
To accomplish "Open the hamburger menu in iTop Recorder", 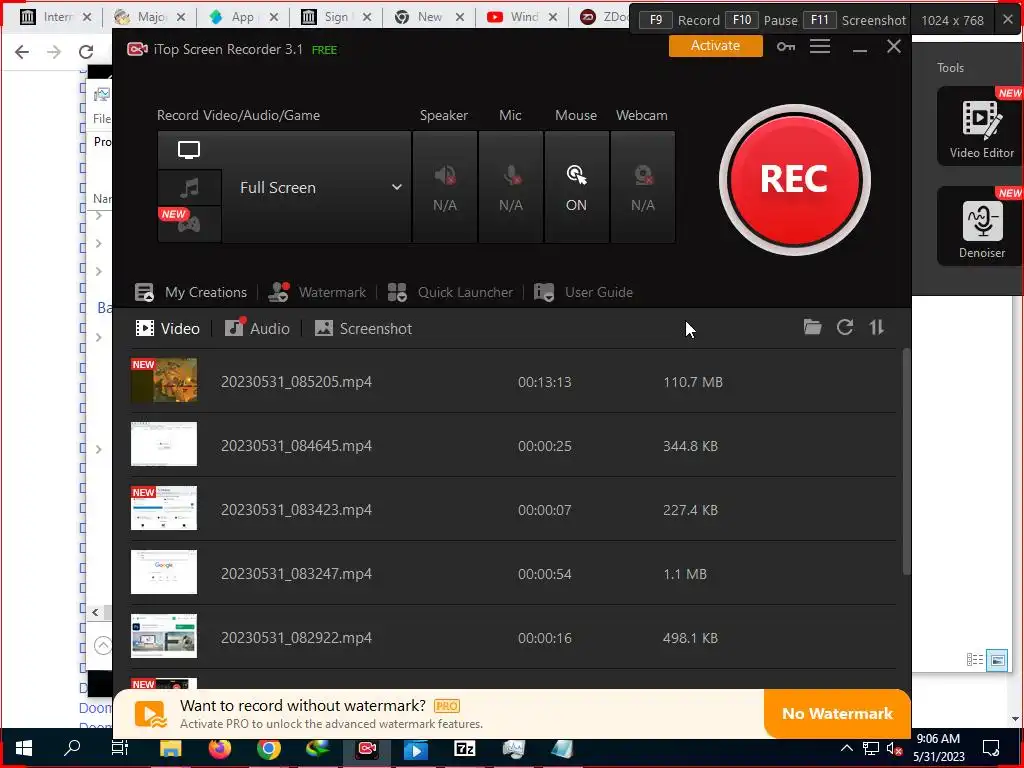I will click(820, 46).
